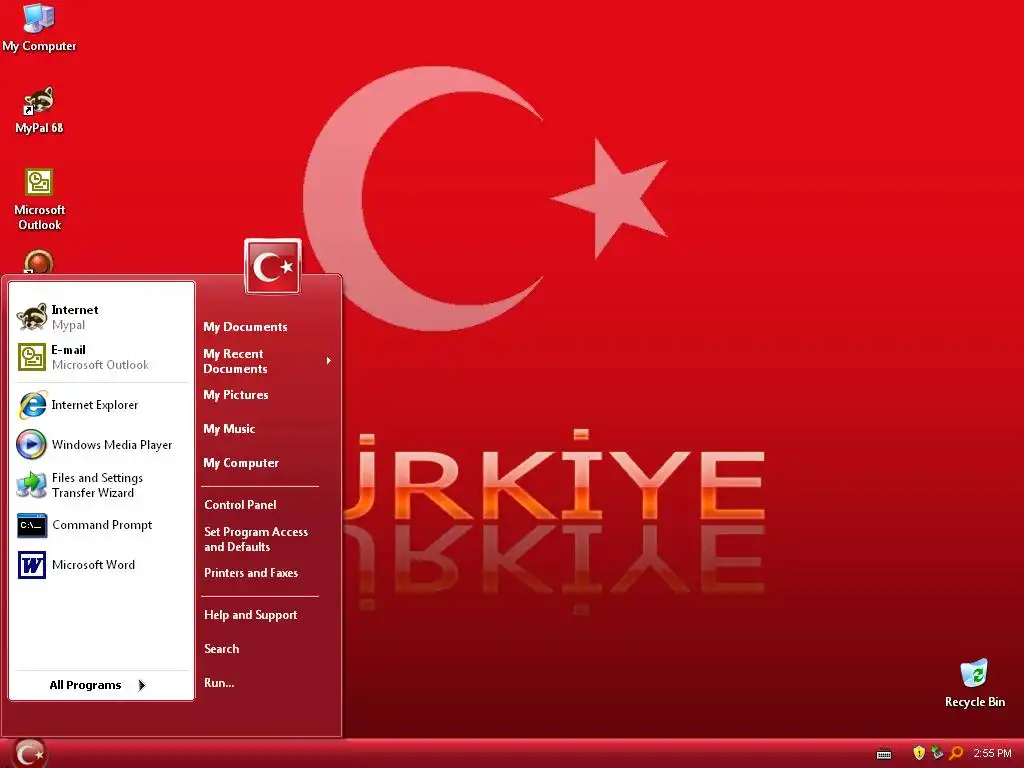Click the Safely Remove Hardware tray icon

tap(937, 753)
